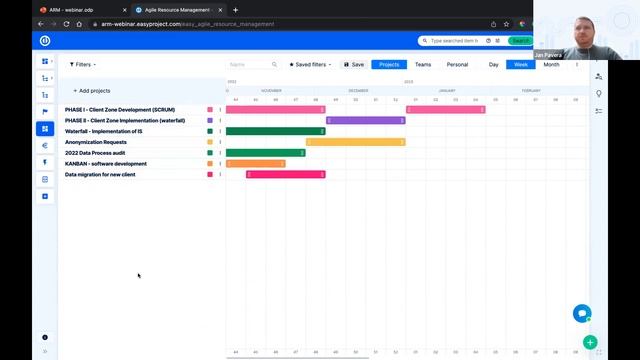Click the green plus add button
Viewport: 640px width, 360px height.
click(x=590, y=342)
